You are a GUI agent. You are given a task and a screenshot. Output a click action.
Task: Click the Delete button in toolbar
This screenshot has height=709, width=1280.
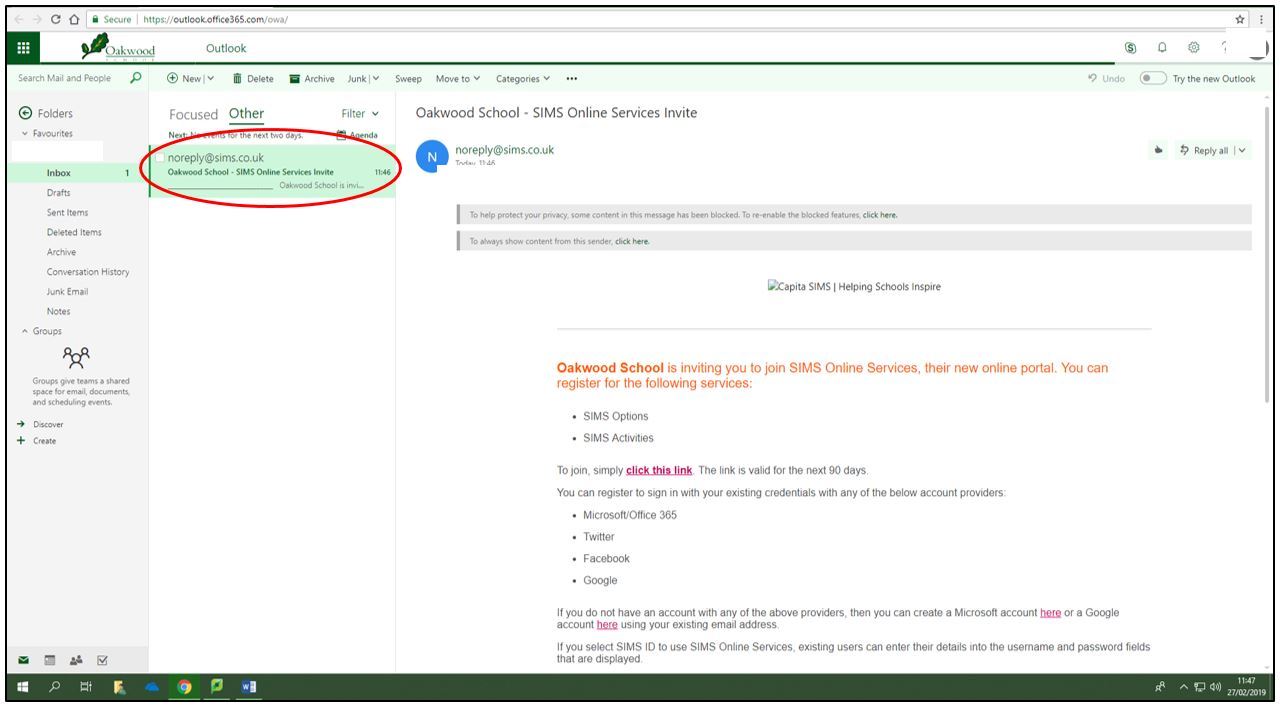point(253,79)
